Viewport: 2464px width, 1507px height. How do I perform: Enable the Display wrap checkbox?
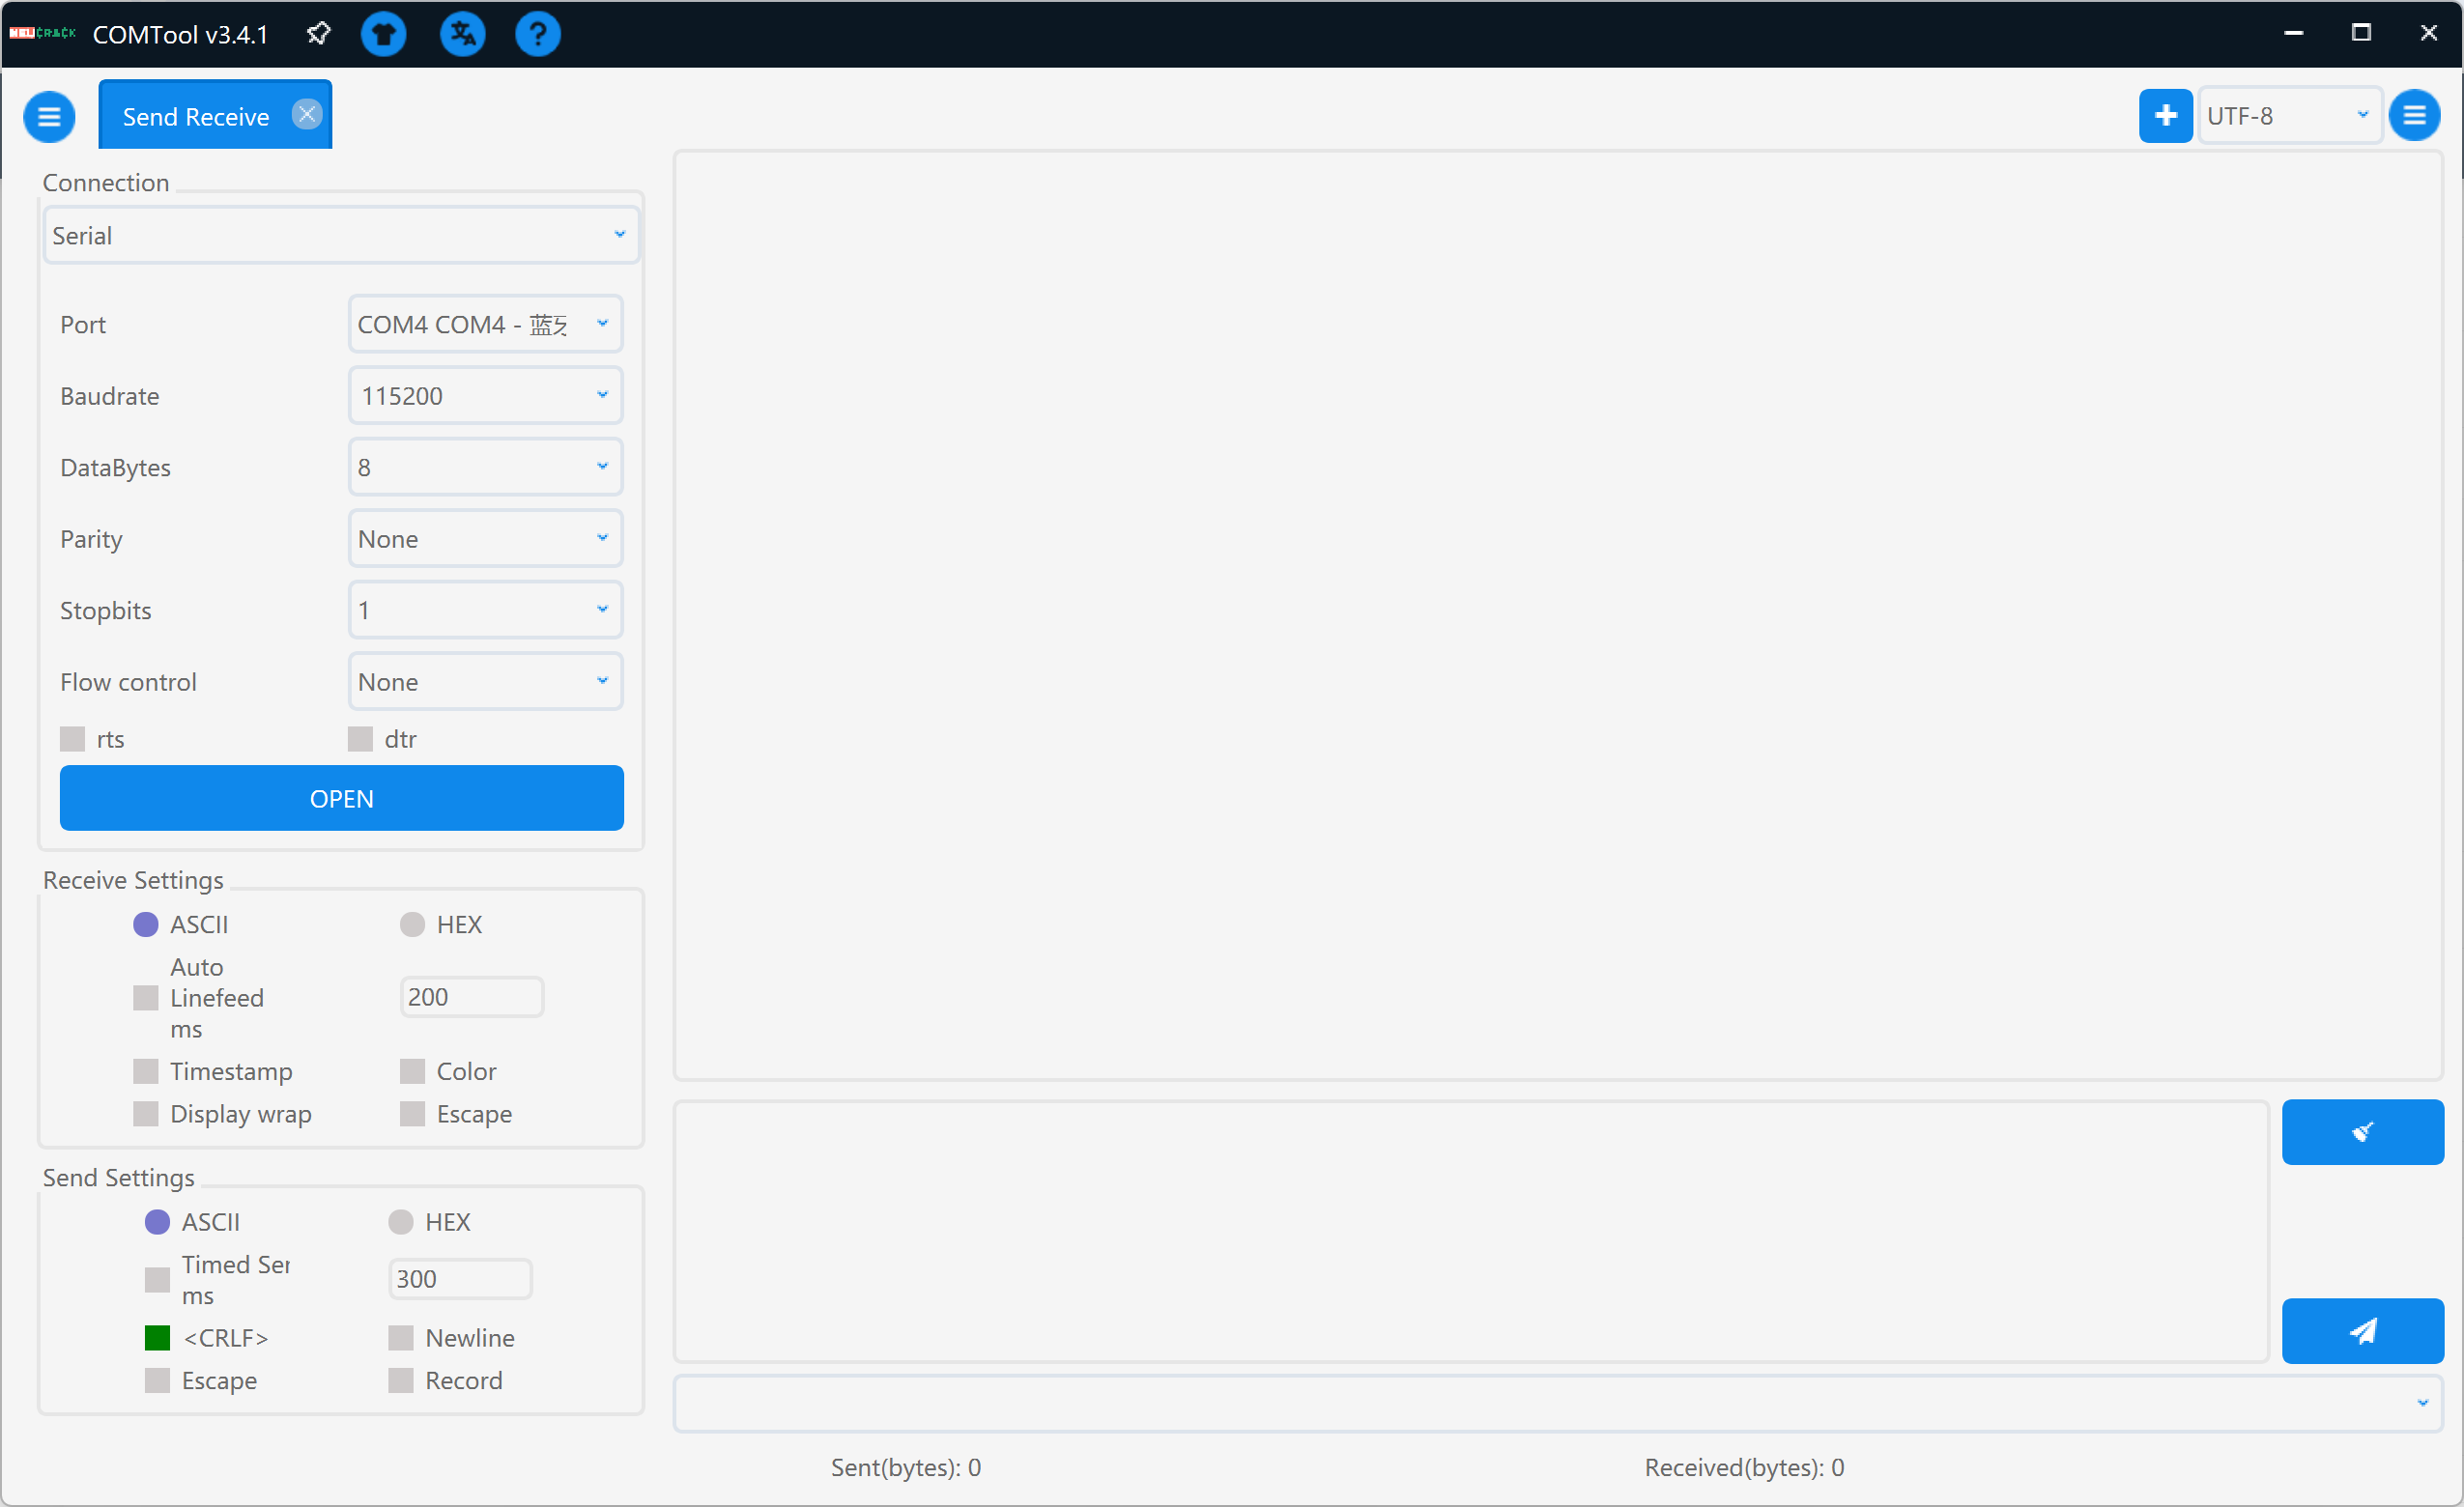point(146,1113)
